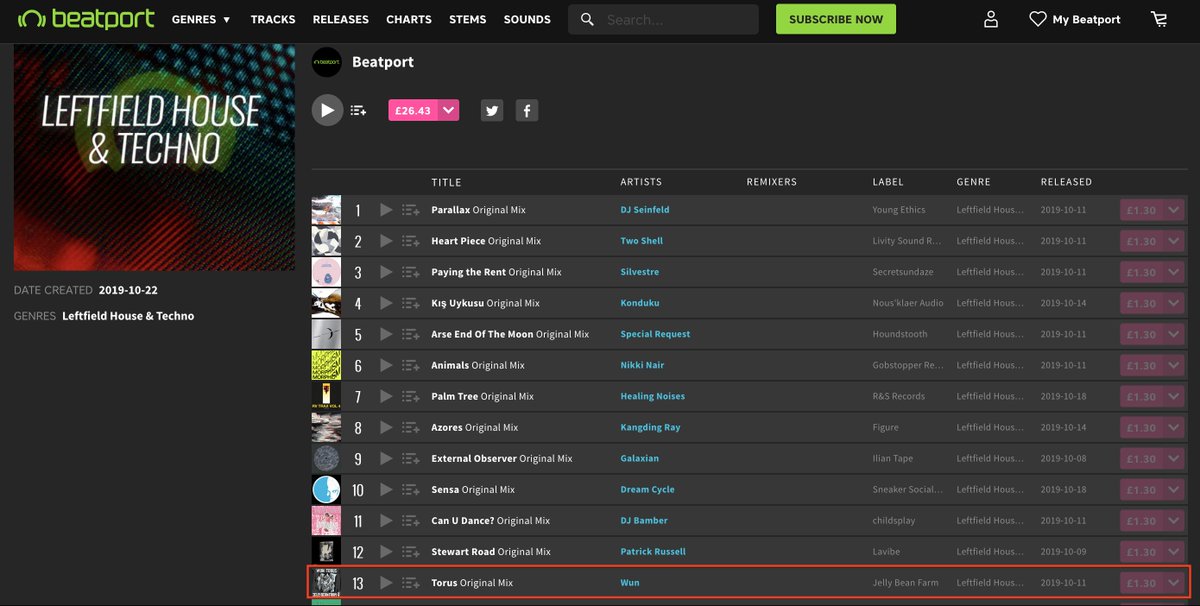Viewport: 1200px width, 606px height.
Task: Expand price options for Torus
Action: coord(1174,583)
